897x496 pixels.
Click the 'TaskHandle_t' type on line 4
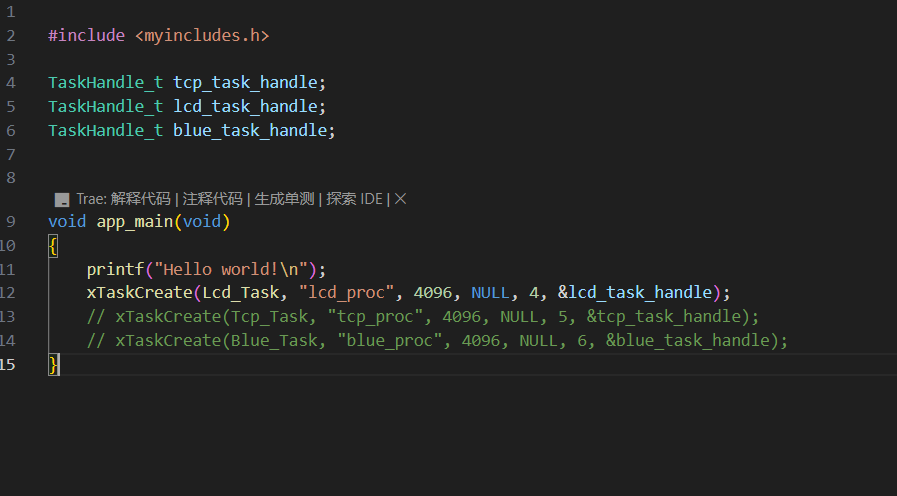(106, 83)
